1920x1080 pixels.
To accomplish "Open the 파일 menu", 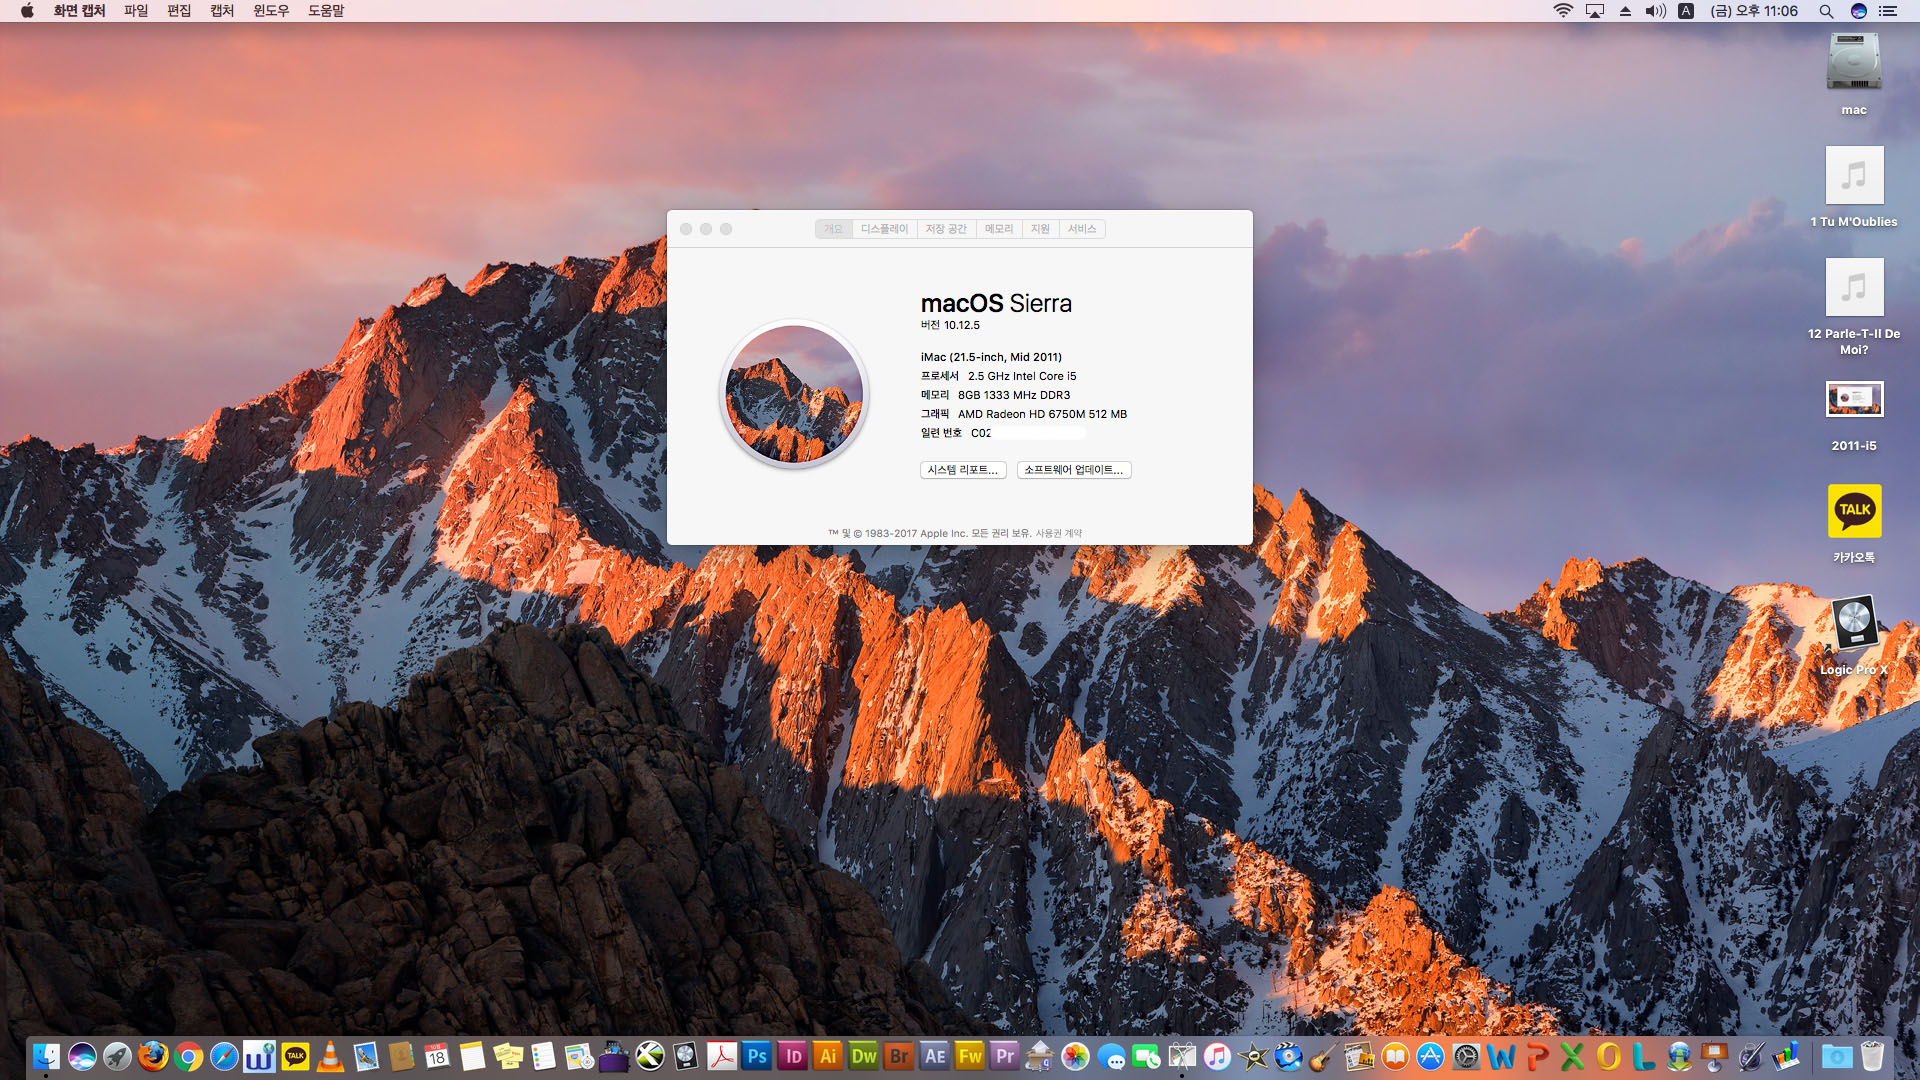I will pos(136,11).
